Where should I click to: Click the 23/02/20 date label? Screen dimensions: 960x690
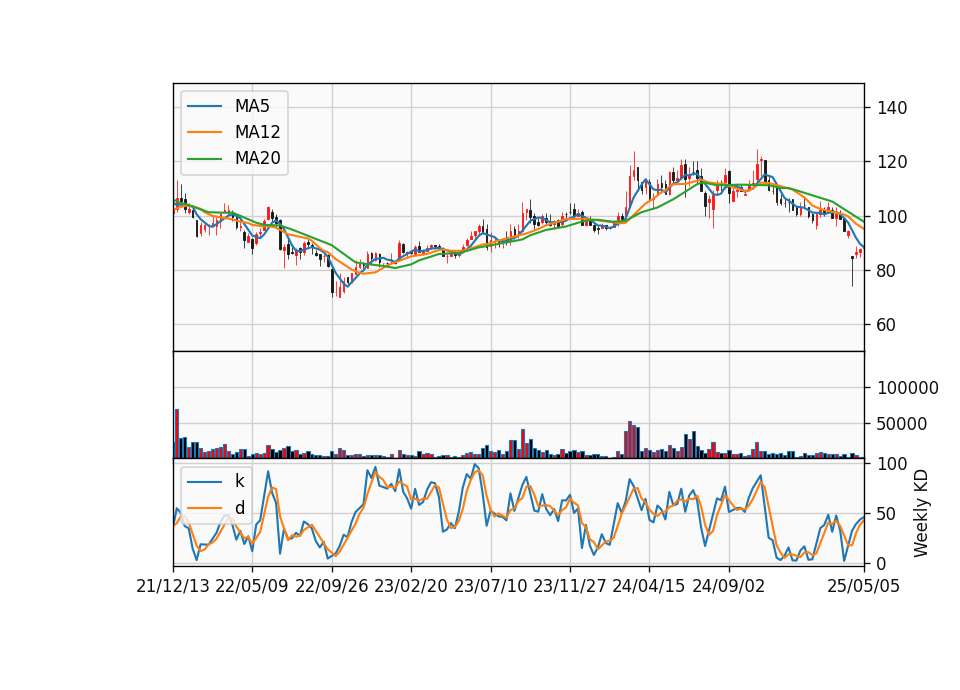pyautogui.click(x=411, y=587)
